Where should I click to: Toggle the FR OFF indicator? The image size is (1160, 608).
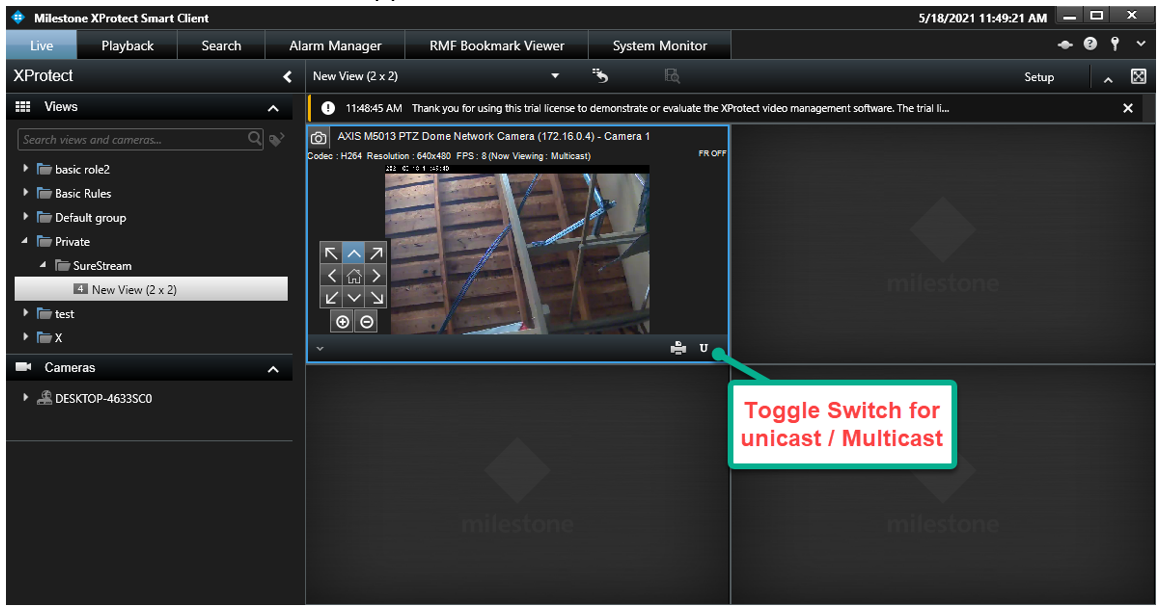[x=712, y=154]
